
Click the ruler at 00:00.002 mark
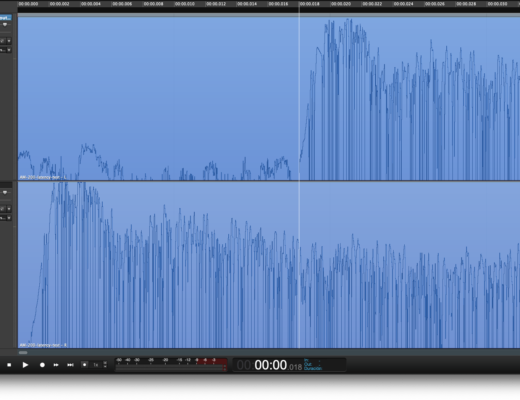[59, 4]
